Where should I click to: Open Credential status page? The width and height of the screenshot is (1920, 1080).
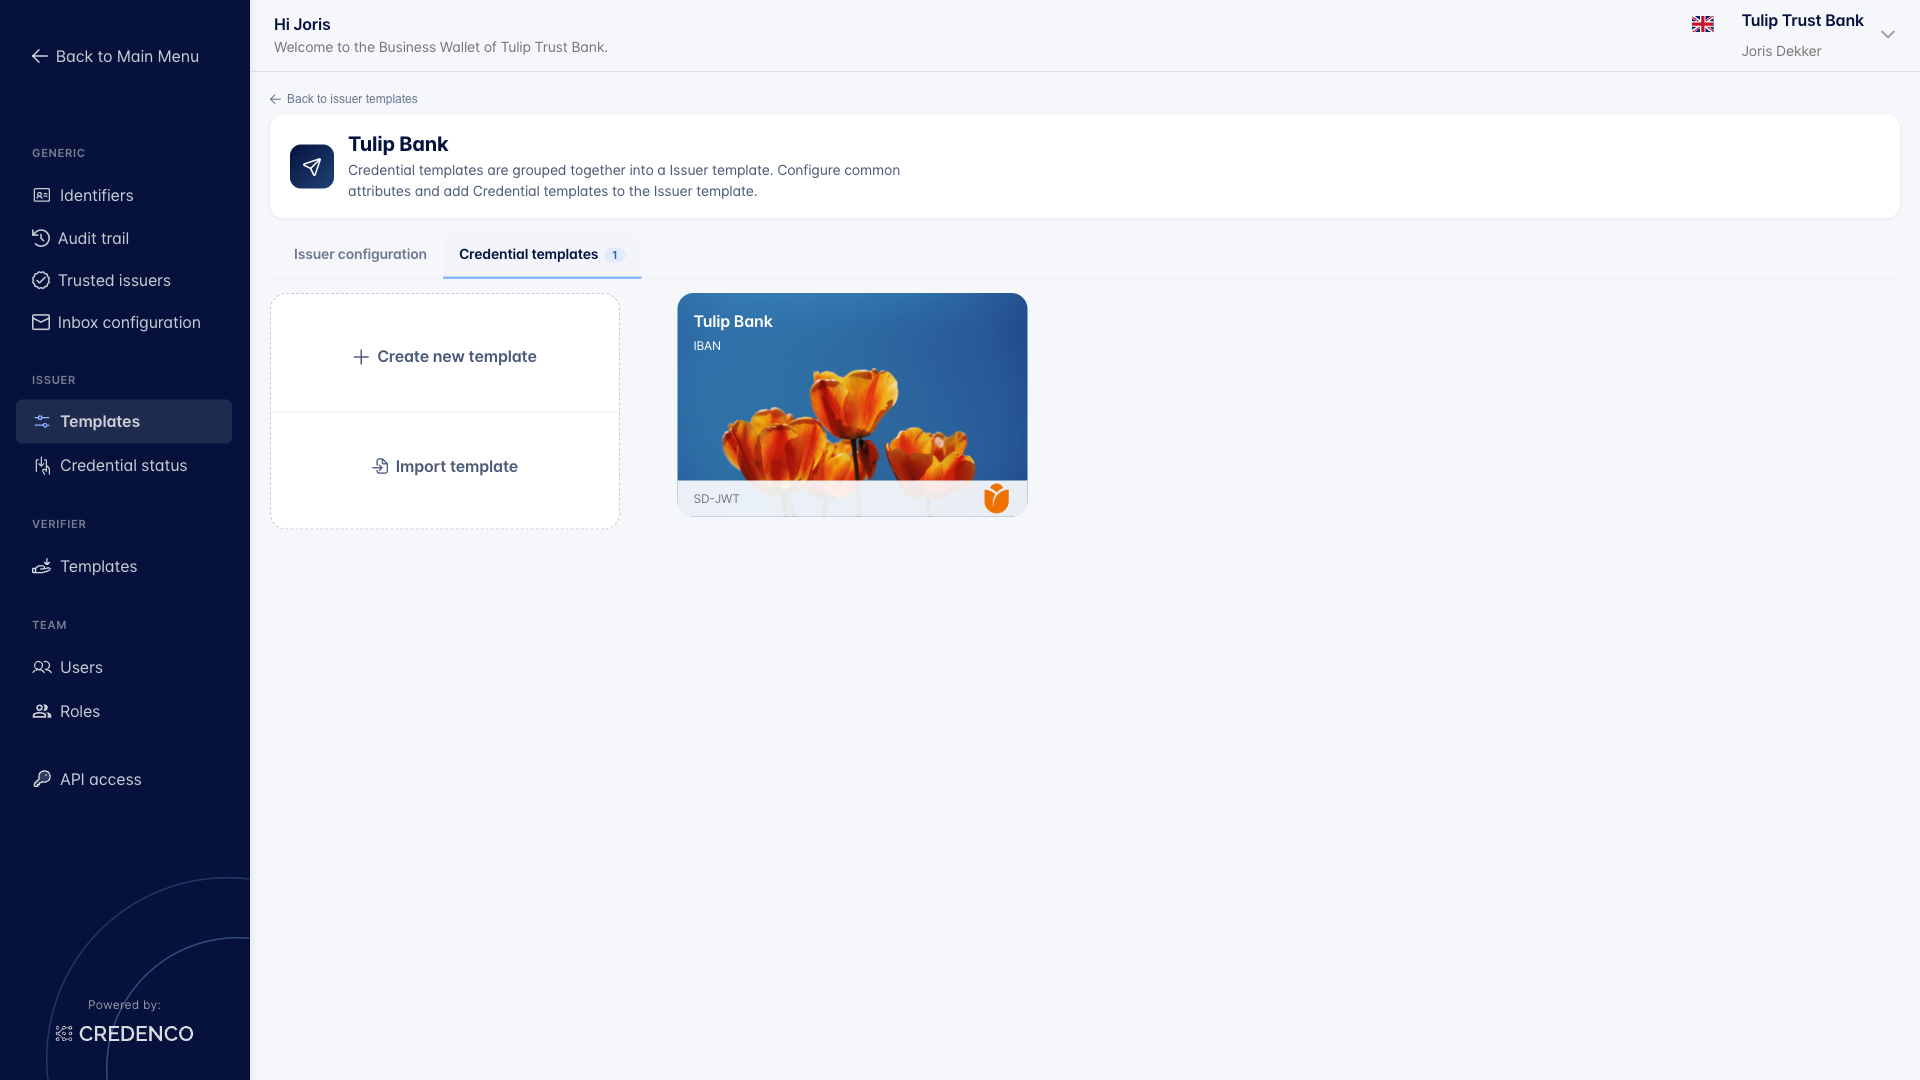pos(124,465)
